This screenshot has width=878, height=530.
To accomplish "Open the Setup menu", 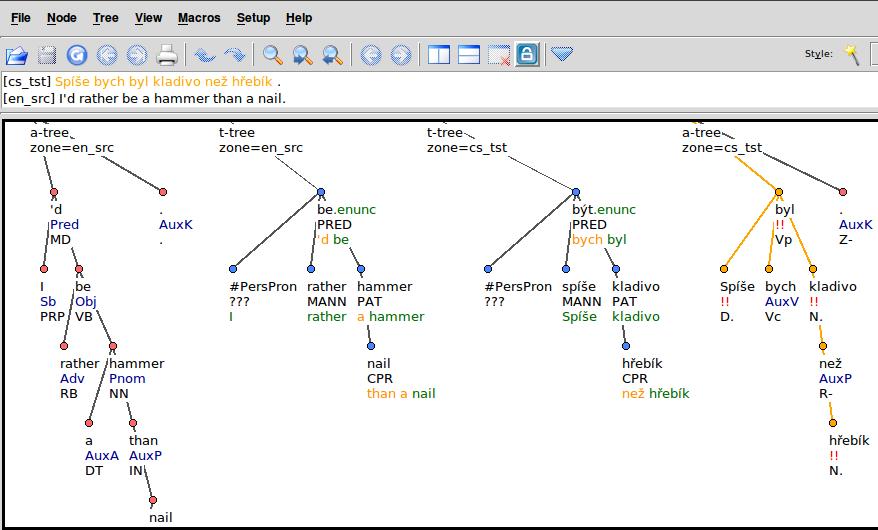I will (253, 18).
